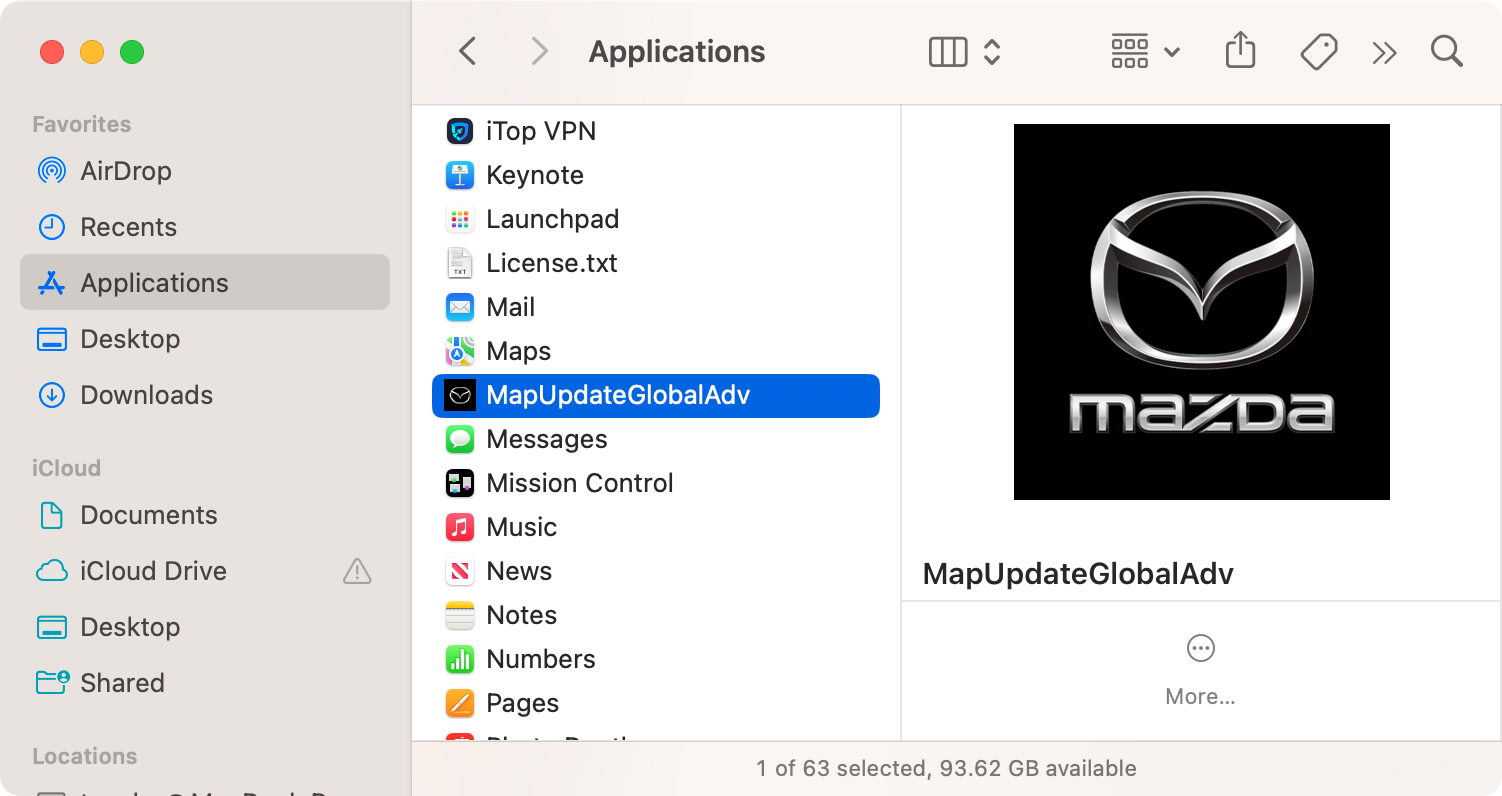Viewport: 1502px width, 796px height.
Task: Expand the hidden toolbar items chevron
Action: pos(1384,53)
